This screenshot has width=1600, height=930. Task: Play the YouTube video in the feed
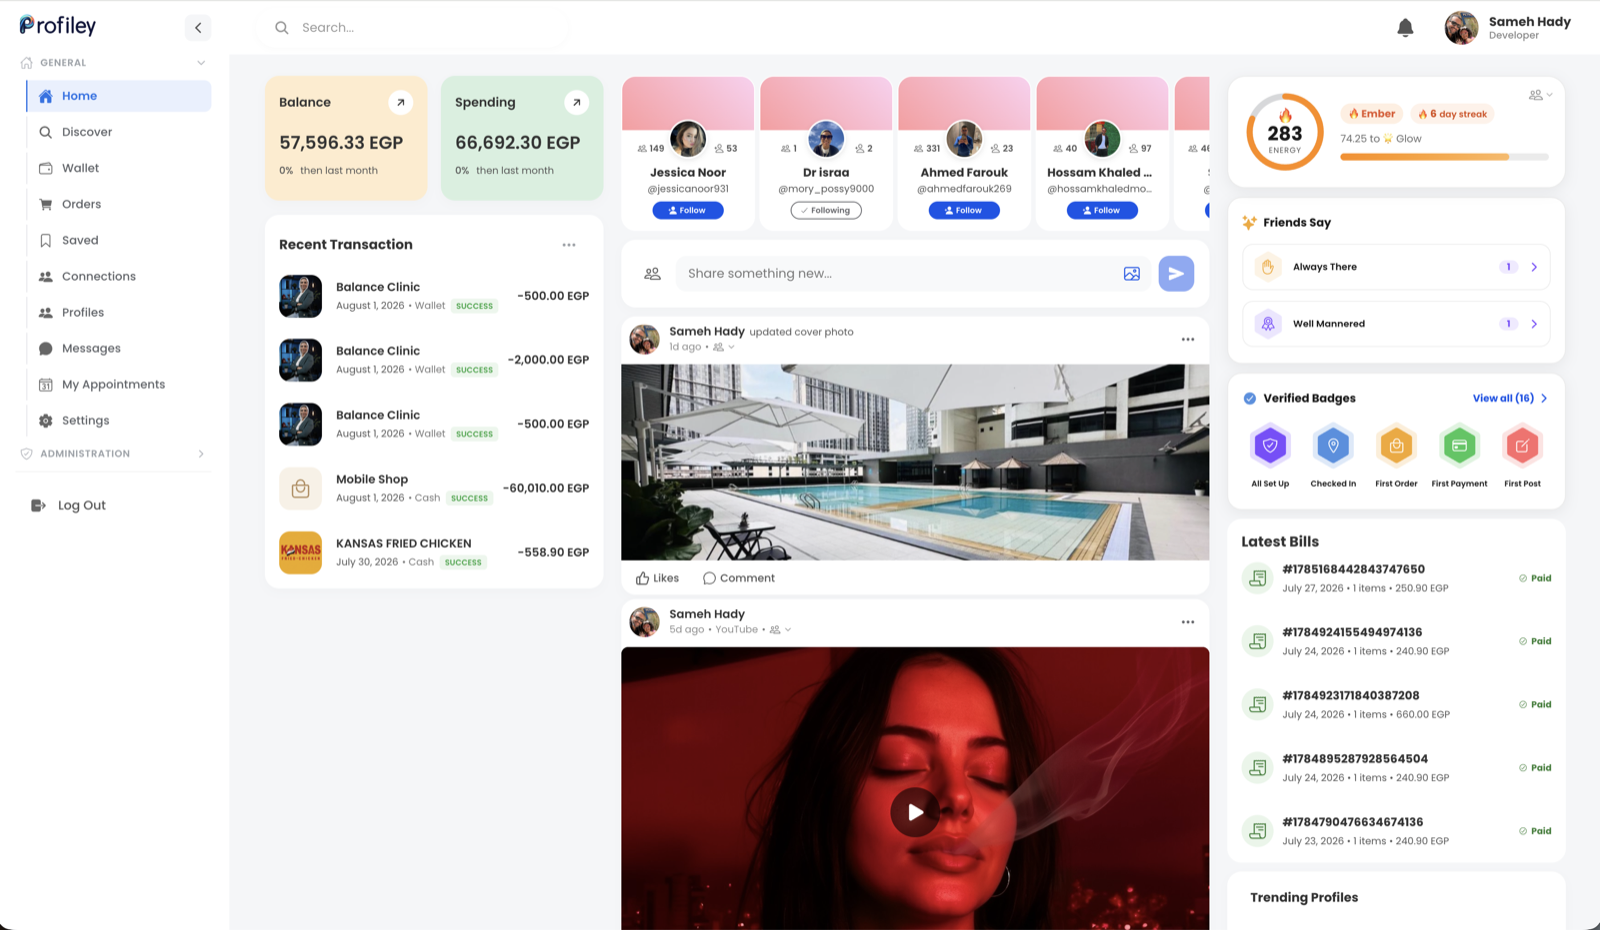point(915,812)
